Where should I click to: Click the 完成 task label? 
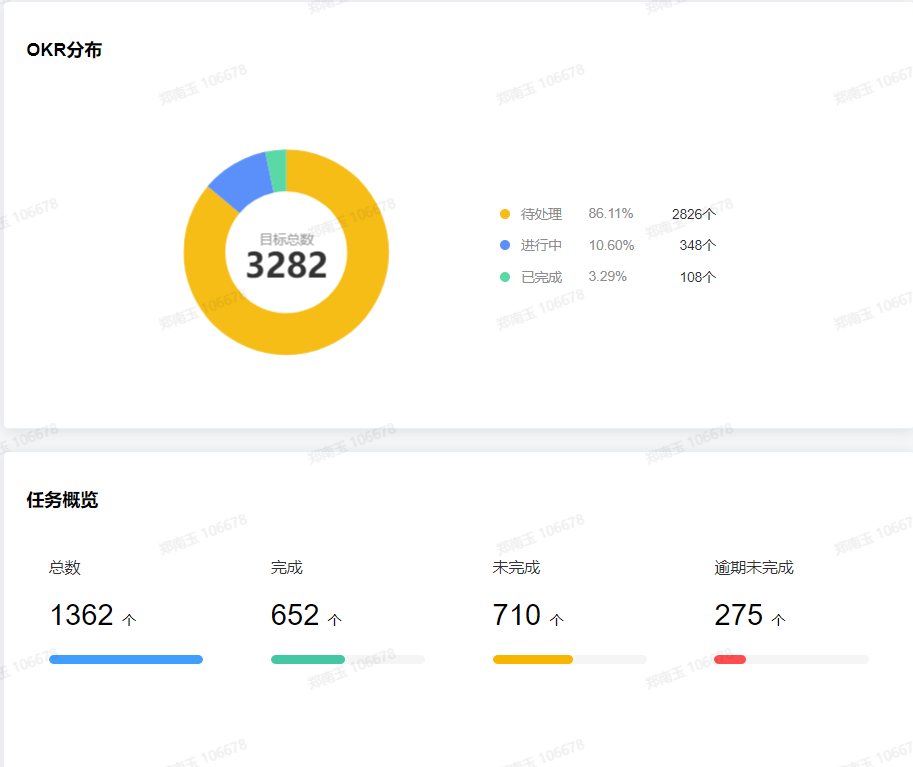(x=286, y=567)
